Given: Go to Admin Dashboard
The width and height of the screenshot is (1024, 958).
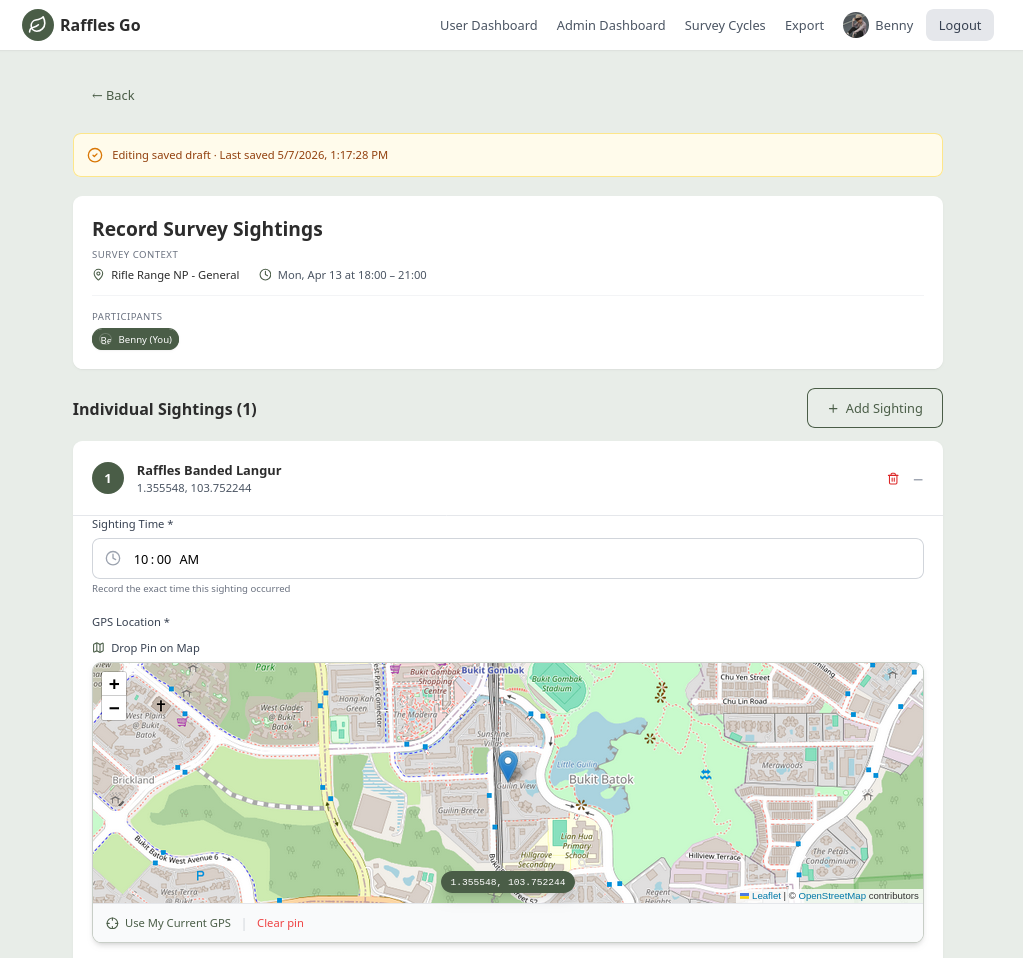Looking at the screenshot, I should tap(611, 25).
